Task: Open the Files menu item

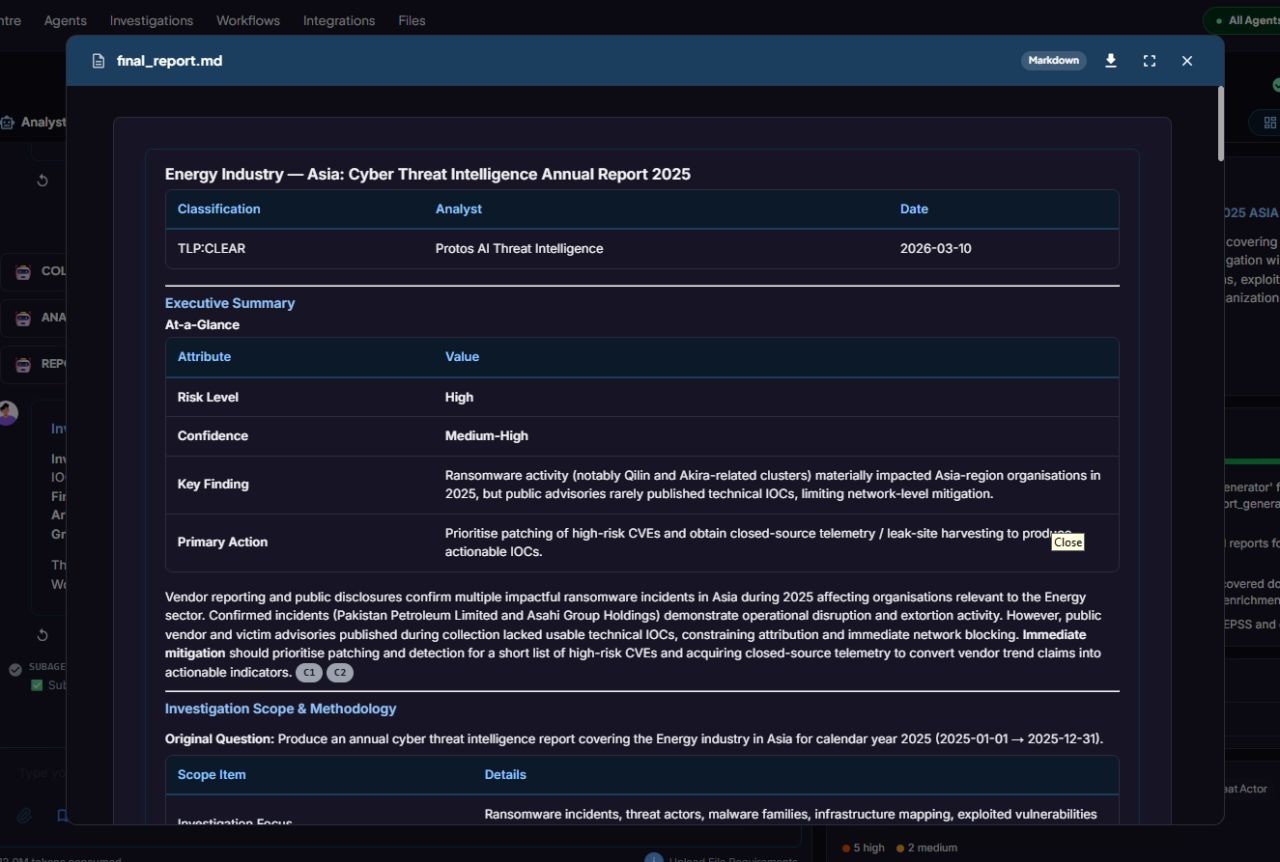Action: [411, 20]
